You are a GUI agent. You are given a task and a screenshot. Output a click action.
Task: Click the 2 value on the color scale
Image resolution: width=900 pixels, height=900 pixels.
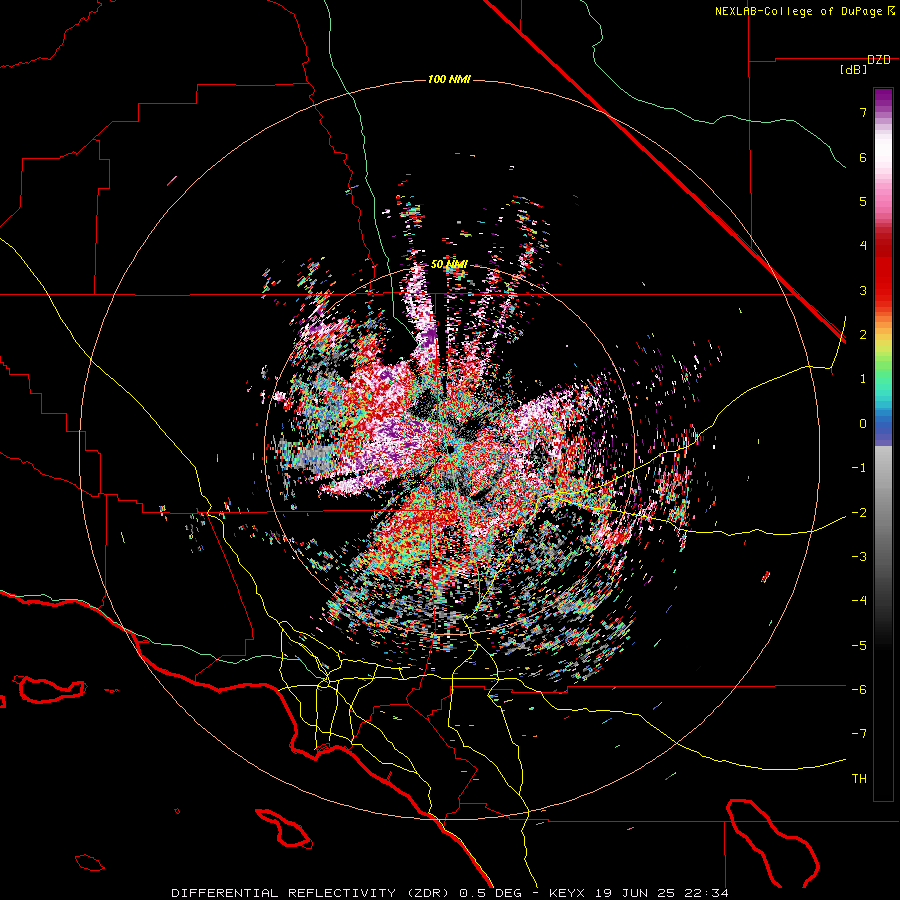coord(863,335)
